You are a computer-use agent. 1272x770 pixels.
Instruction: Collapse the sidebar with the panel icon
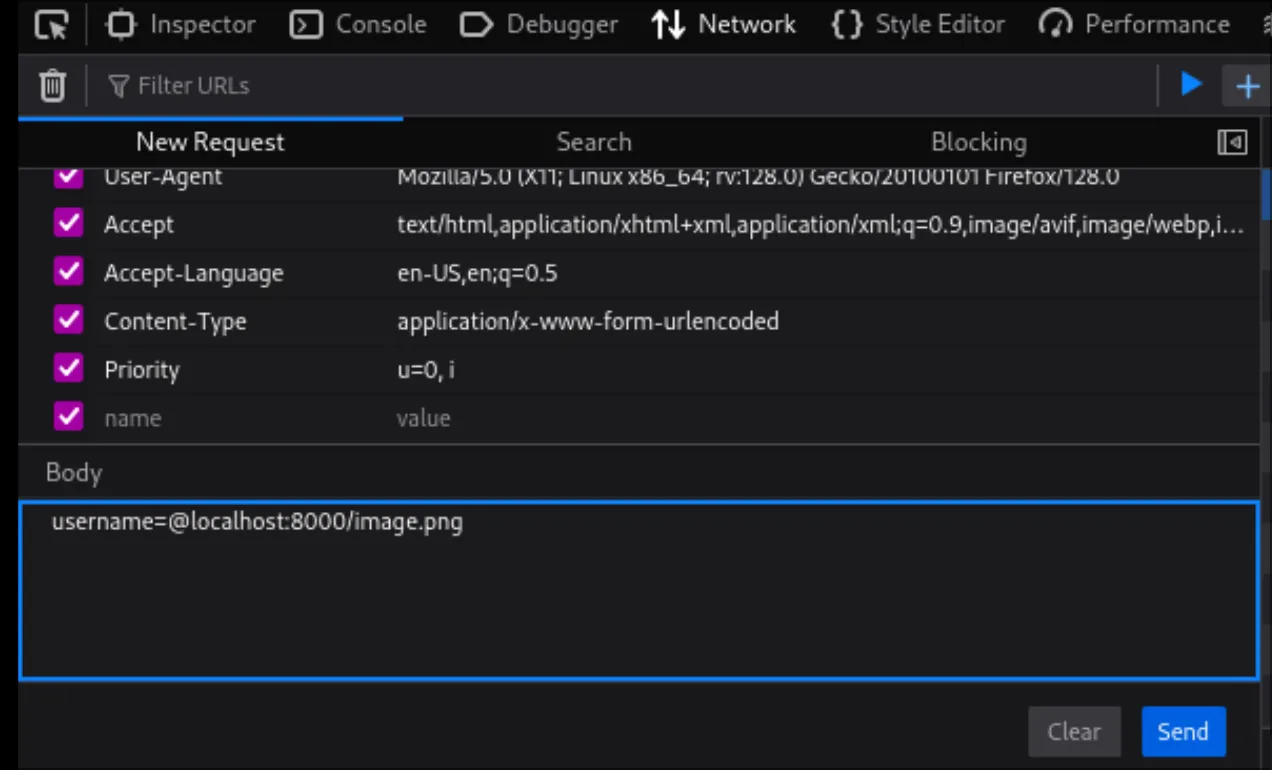pos(1232,142)
